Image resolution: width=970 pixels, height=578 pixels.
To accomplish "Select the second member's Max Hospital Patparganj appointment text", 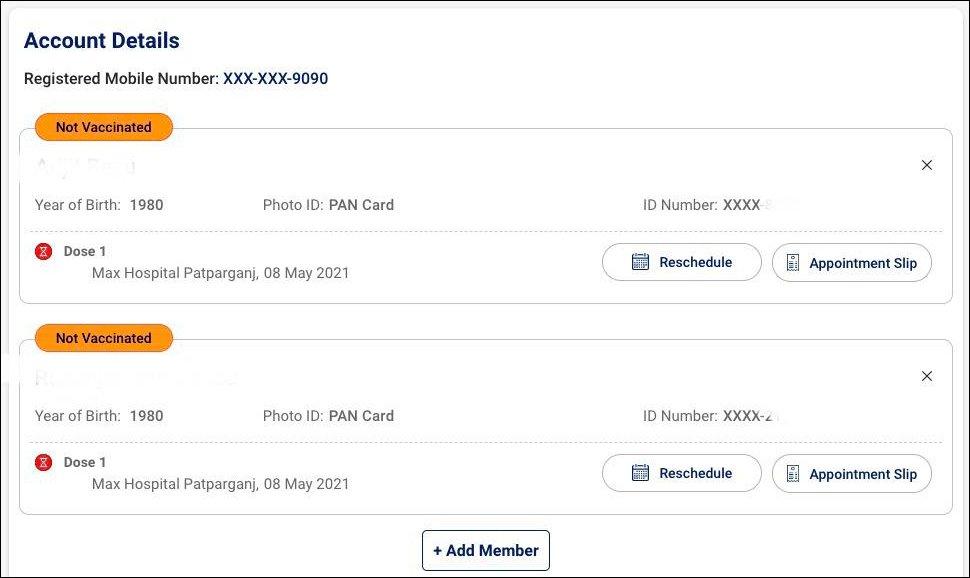I will [221, 484].
